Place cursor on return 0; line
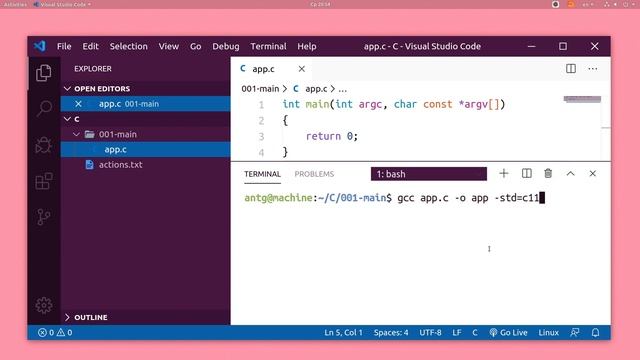This screenshot has width=640, height=360. [331, 136]
